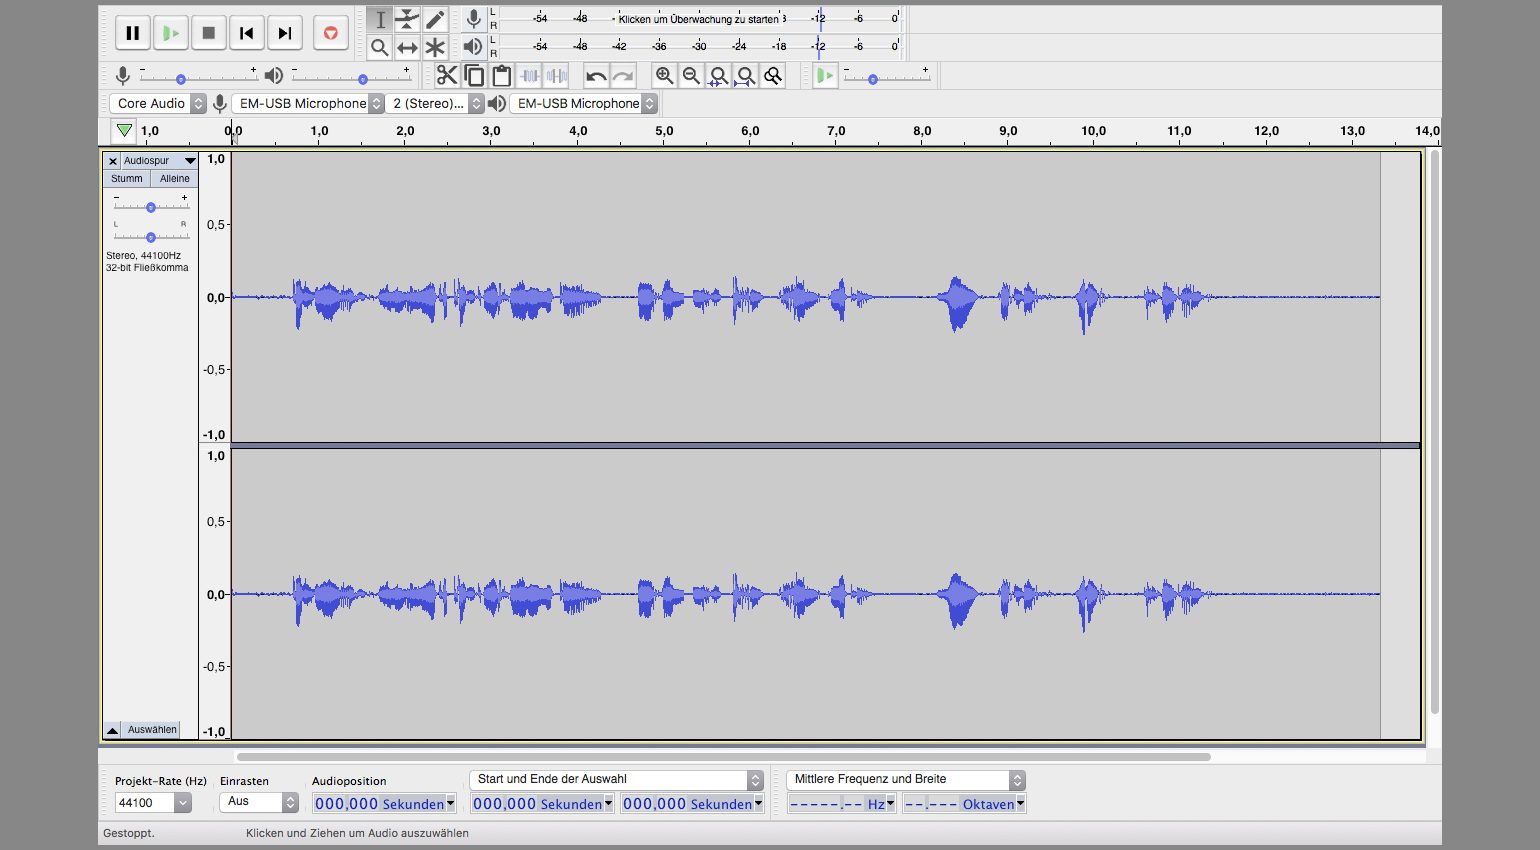Click the horizontal scrollbar below the track

723,757
